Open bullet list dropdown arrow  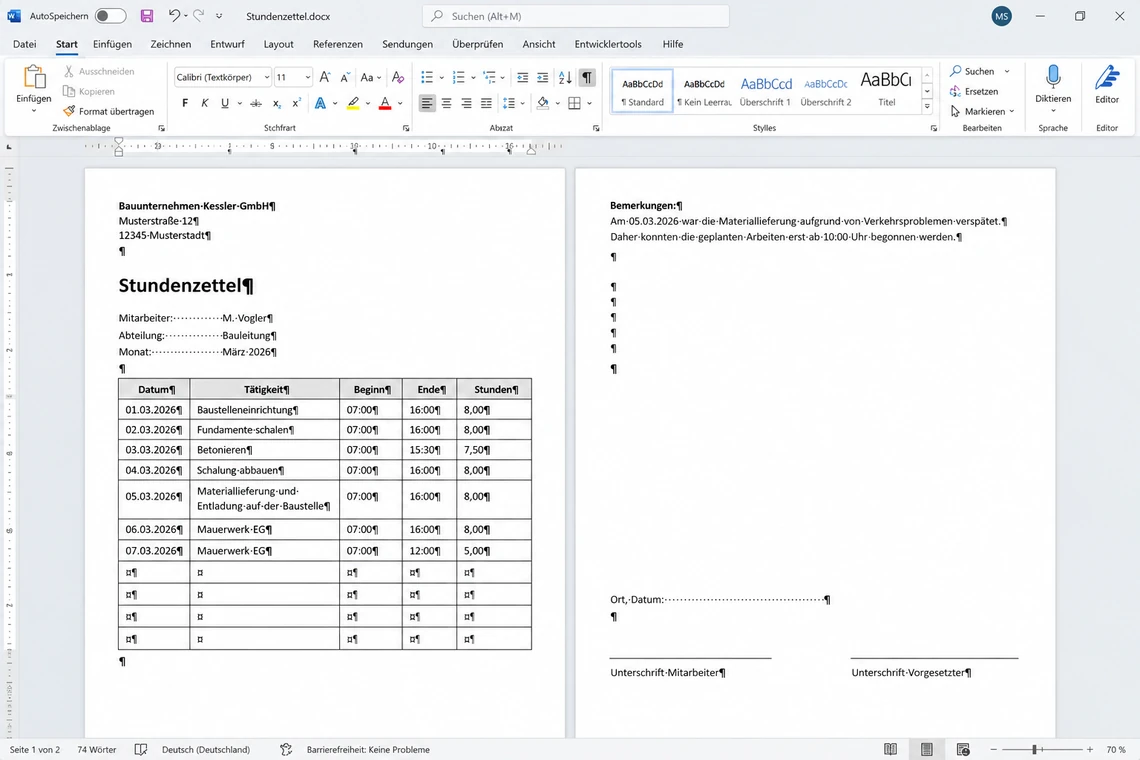(441, 77)
